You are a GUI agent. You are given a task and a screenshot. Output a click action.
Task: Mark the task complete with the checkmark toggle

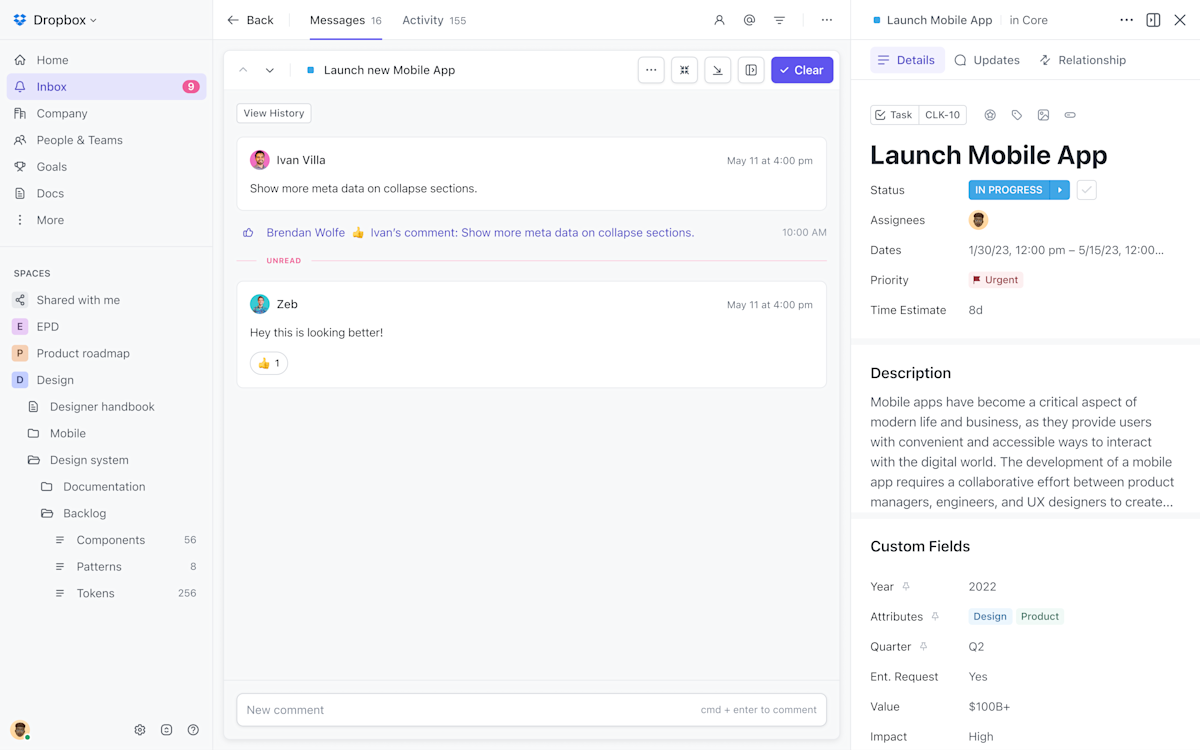coord(1086,189)
